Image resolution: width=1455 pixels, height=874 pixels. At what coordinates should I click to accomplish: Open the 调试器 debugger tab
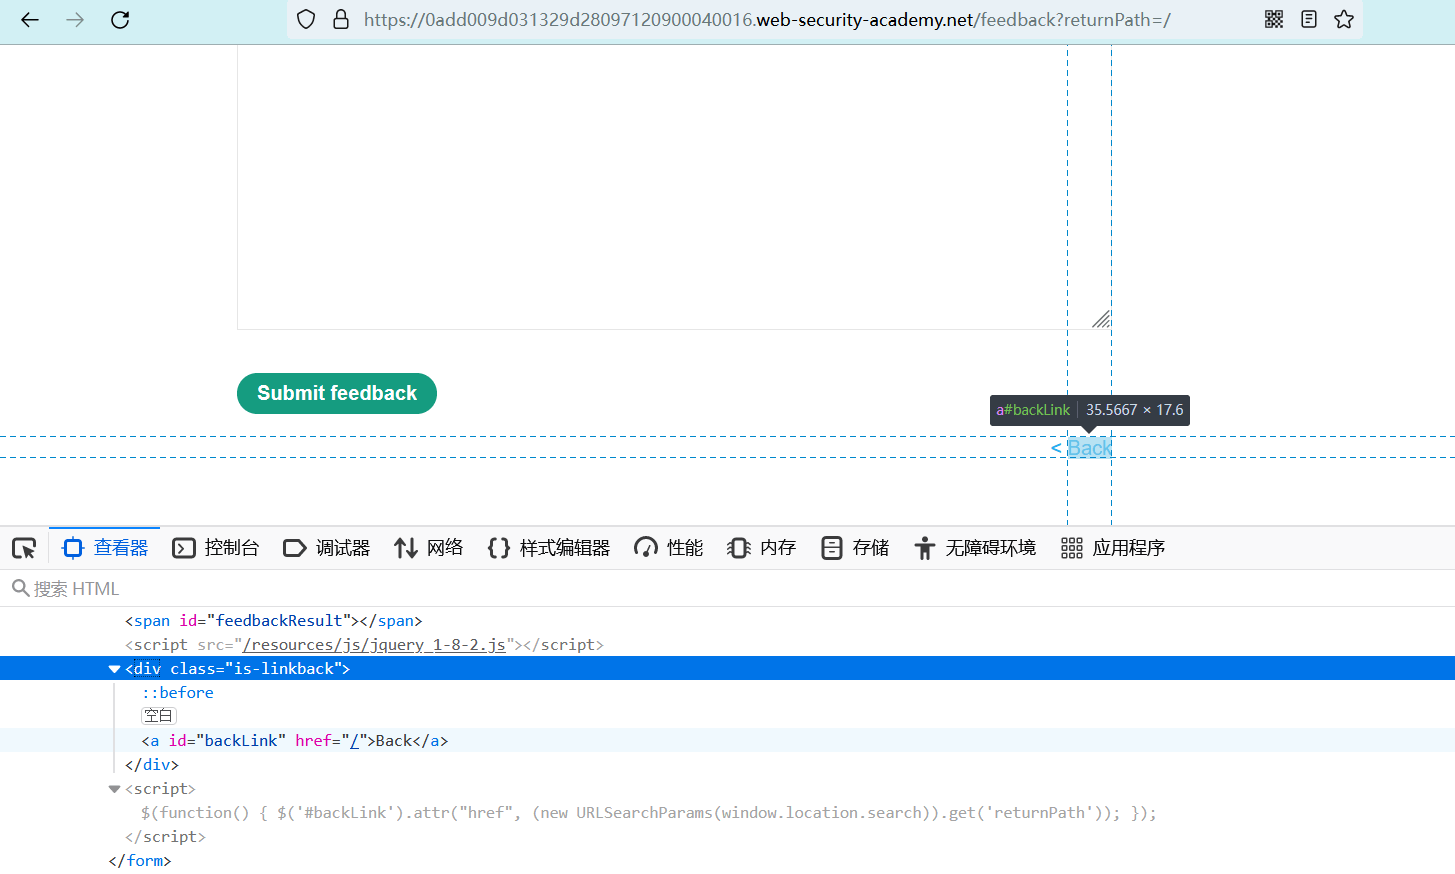[x=327, y=548]
